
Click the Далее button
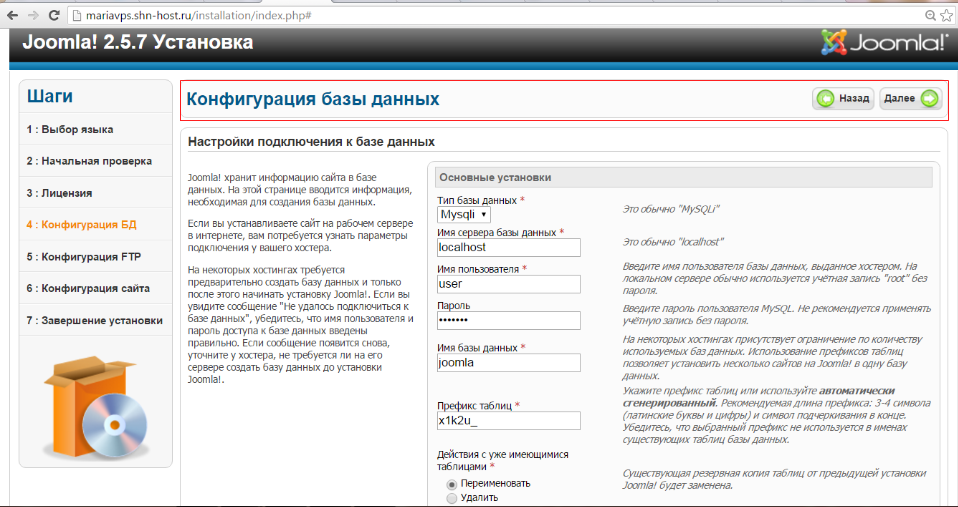(x=910, y=98)
